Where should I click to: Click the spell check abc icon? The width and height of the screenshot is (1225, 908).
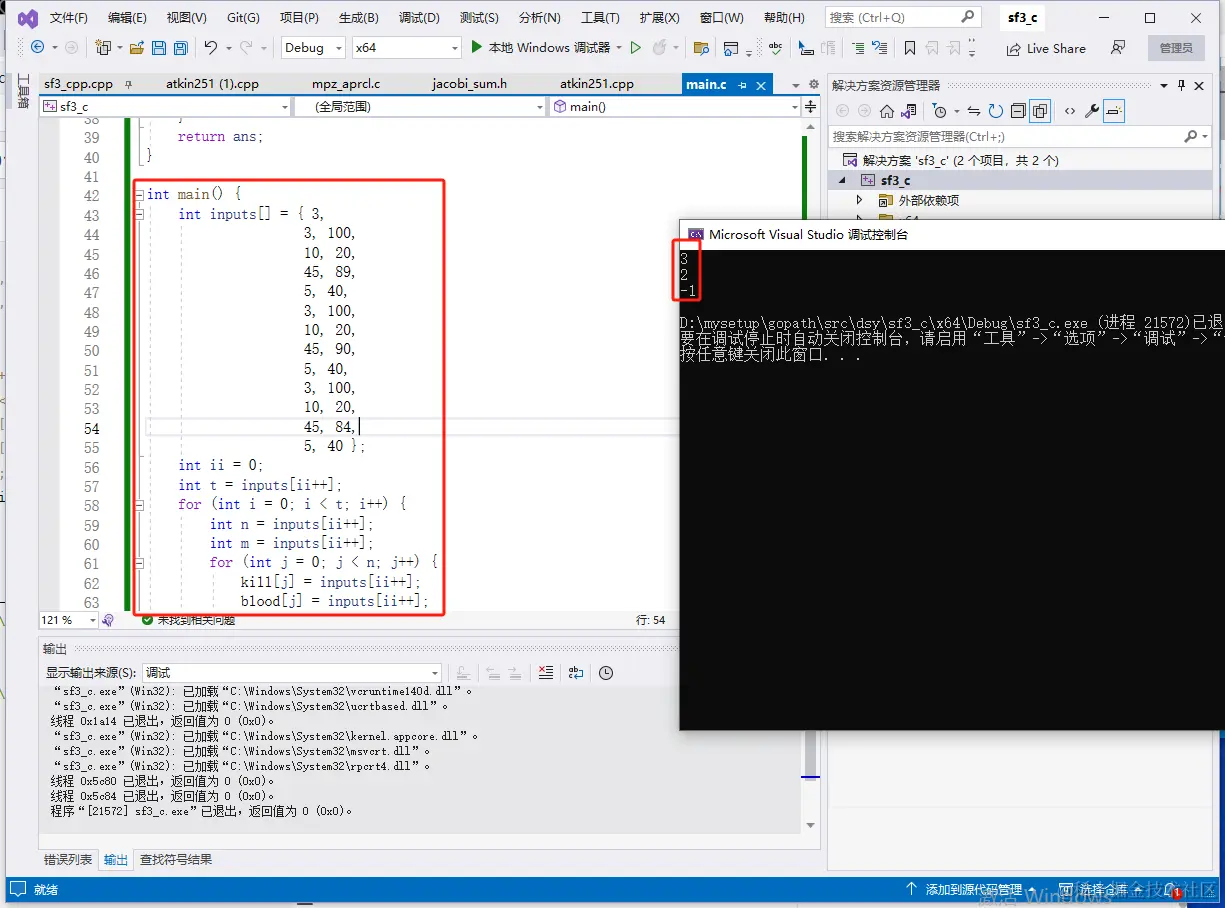775,47
